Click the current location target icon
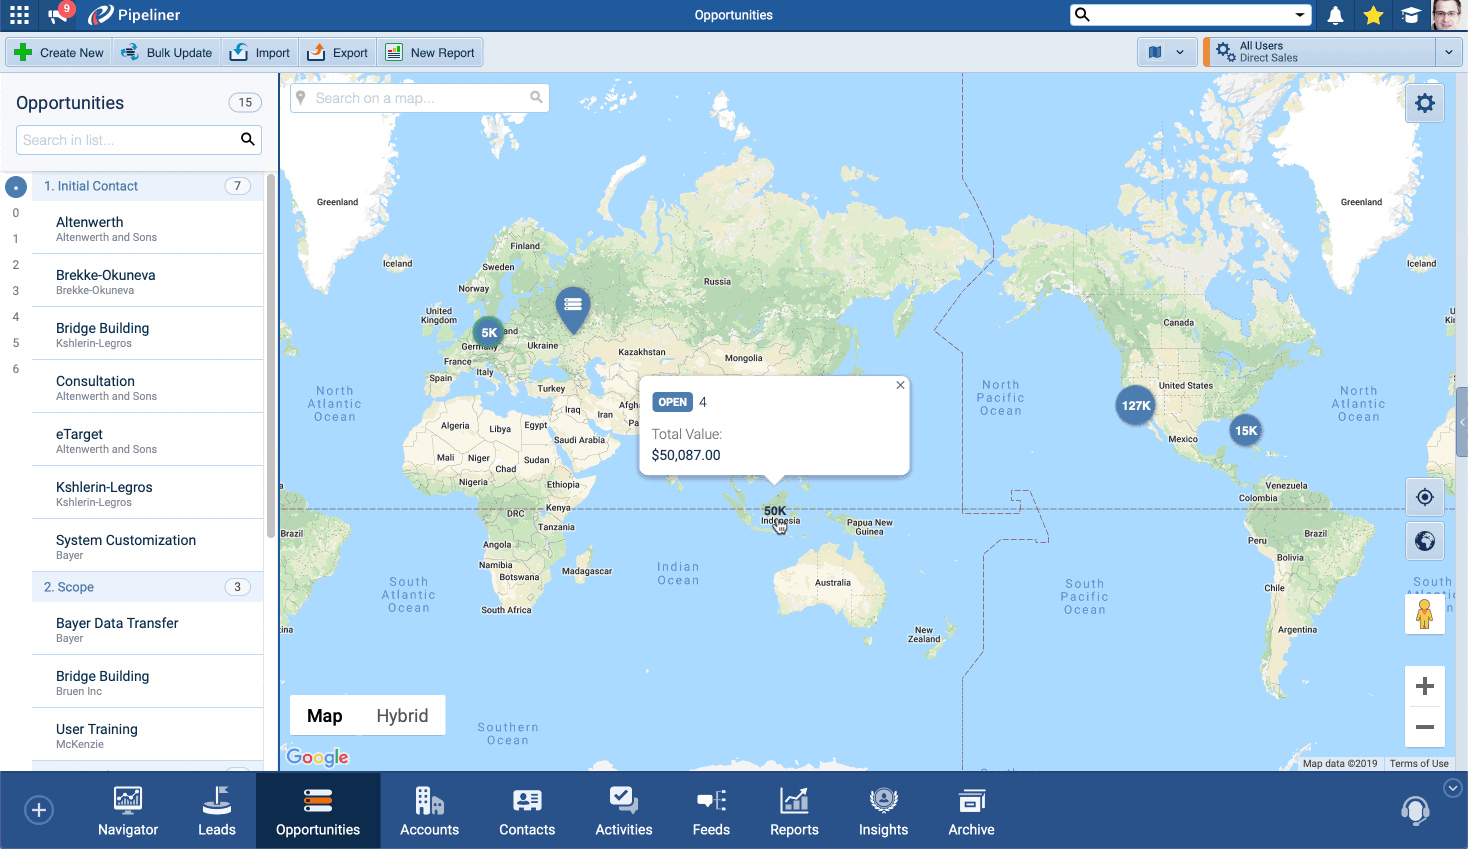Viewport: 1468px width, 849px height. point(1424,496)
